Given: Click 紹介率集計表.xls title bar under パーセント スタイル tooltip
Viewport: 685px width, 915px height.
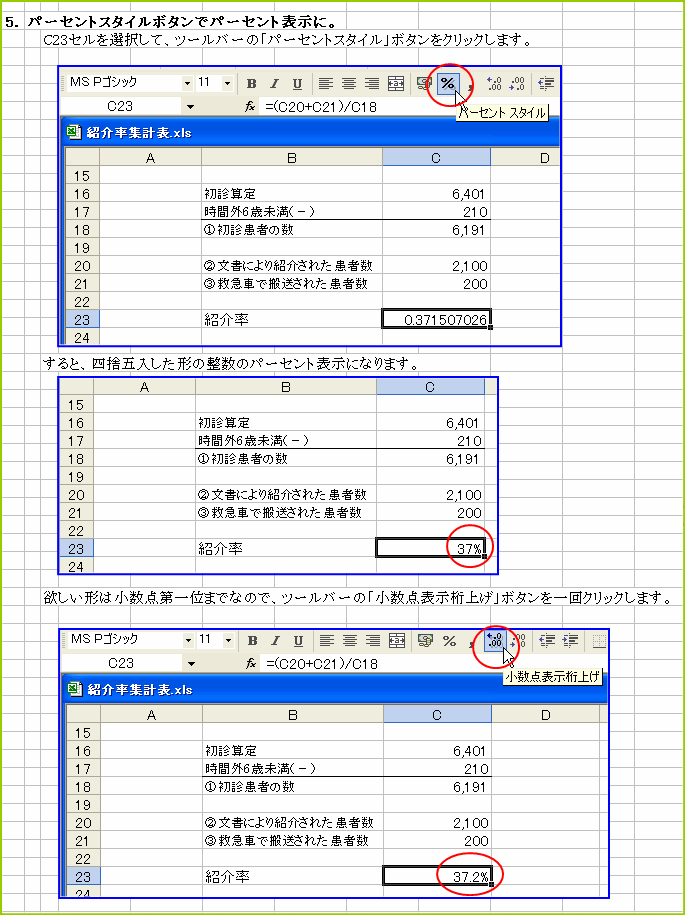Looking at the screenshot, I should 309,132.
